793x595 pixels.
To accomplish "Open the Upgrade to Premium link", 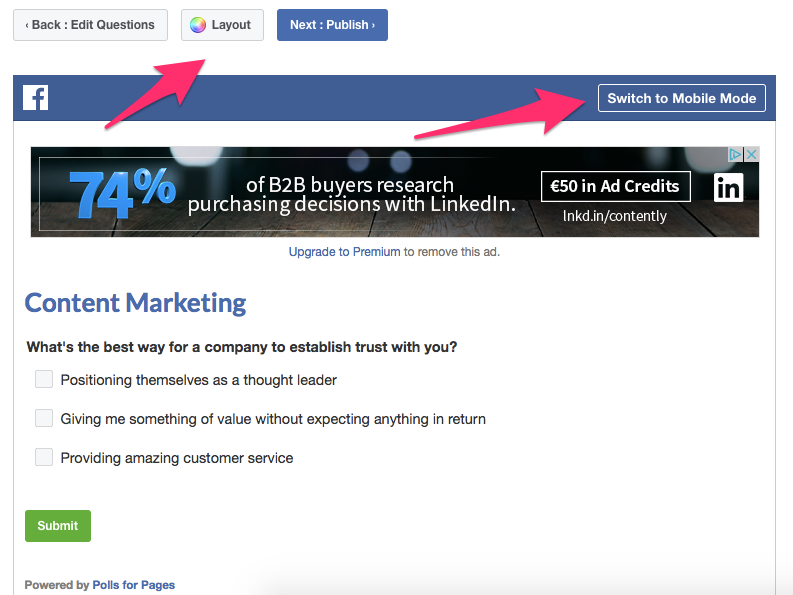I will pos(344,252).
